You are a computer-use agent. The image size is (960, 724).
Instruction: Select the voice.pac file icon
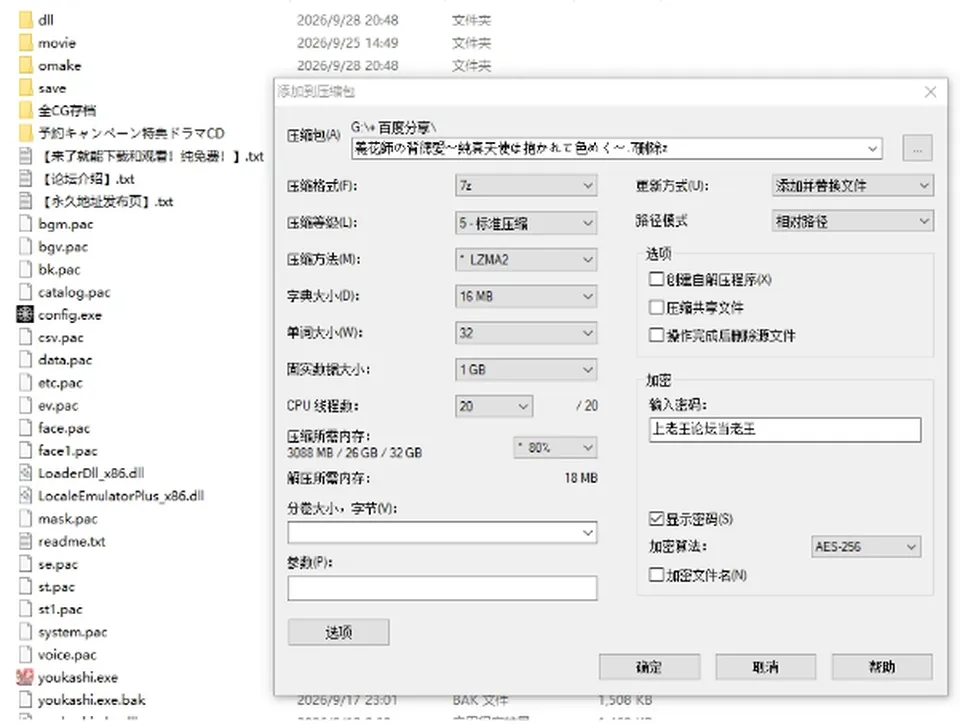point(26,654)
